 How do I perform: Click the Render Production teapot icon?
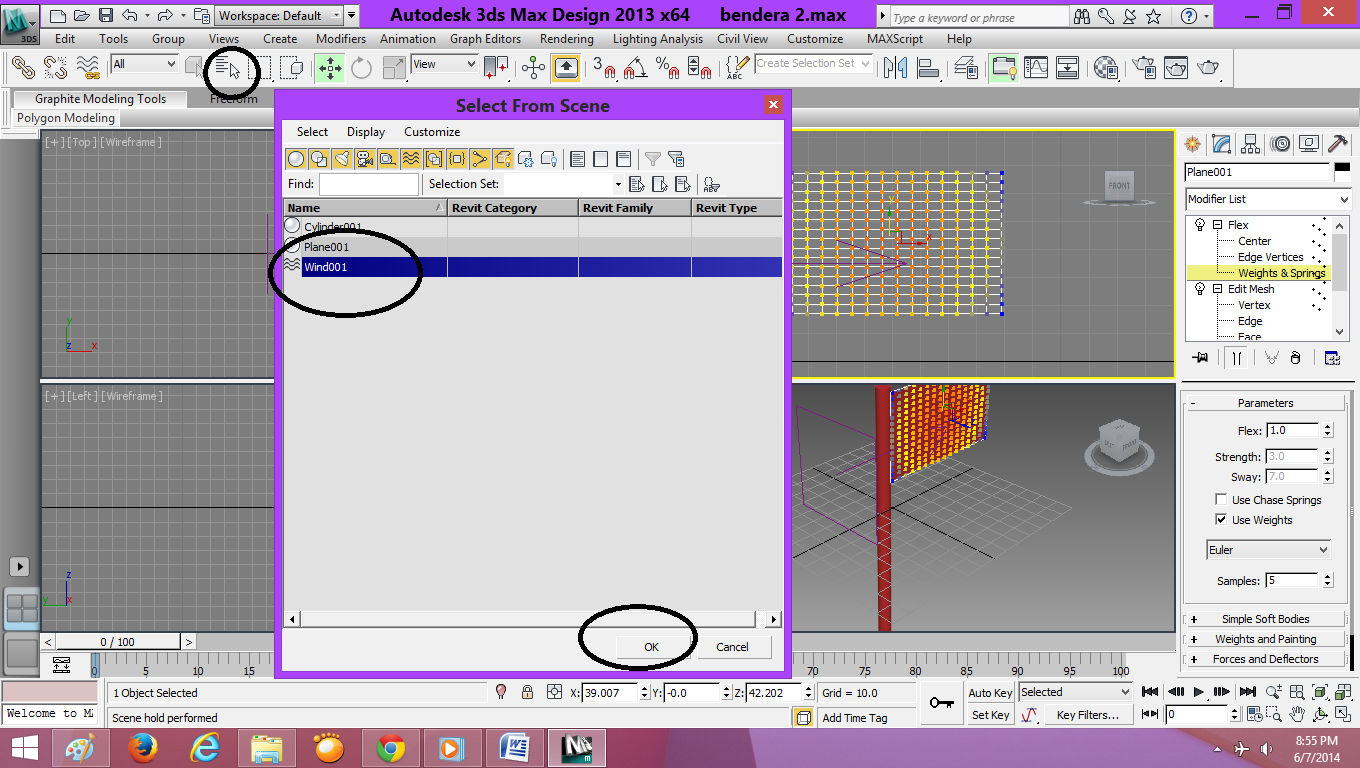[1209, 68]
